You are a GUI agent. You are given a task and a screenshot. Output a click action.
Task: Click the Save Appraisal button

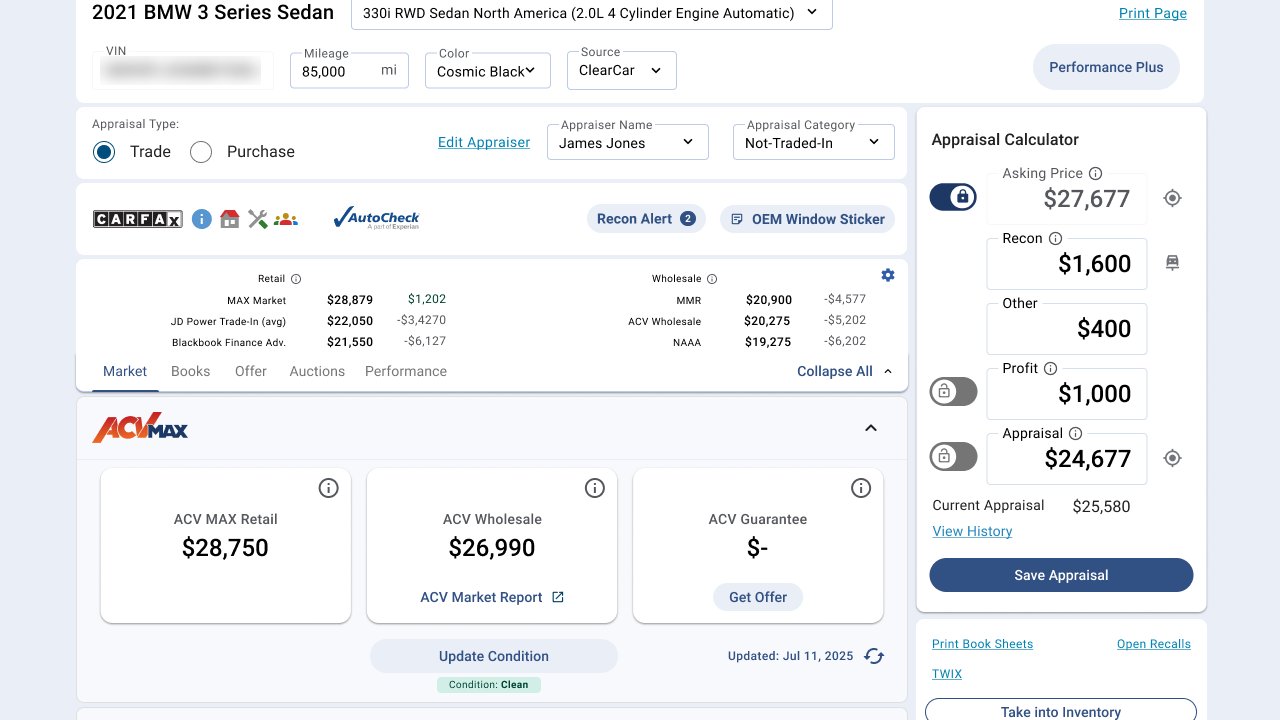pyautogui.click(x=1061, y=575)
